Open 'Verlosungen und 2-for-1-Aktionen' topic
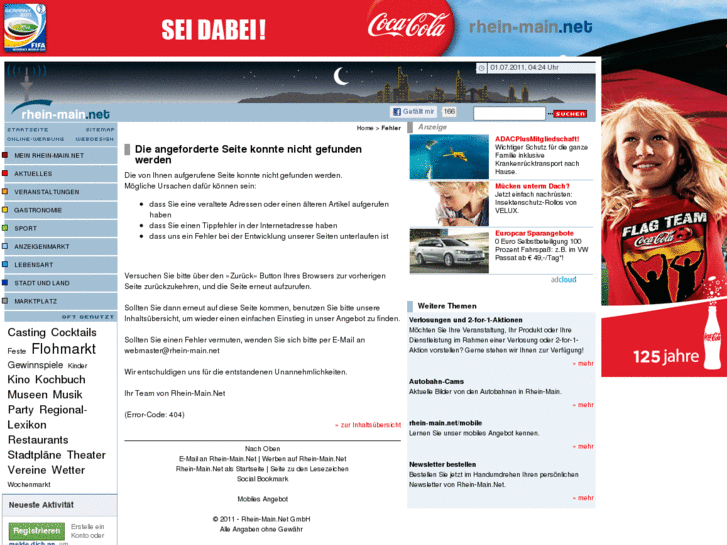 pos(466,320)
